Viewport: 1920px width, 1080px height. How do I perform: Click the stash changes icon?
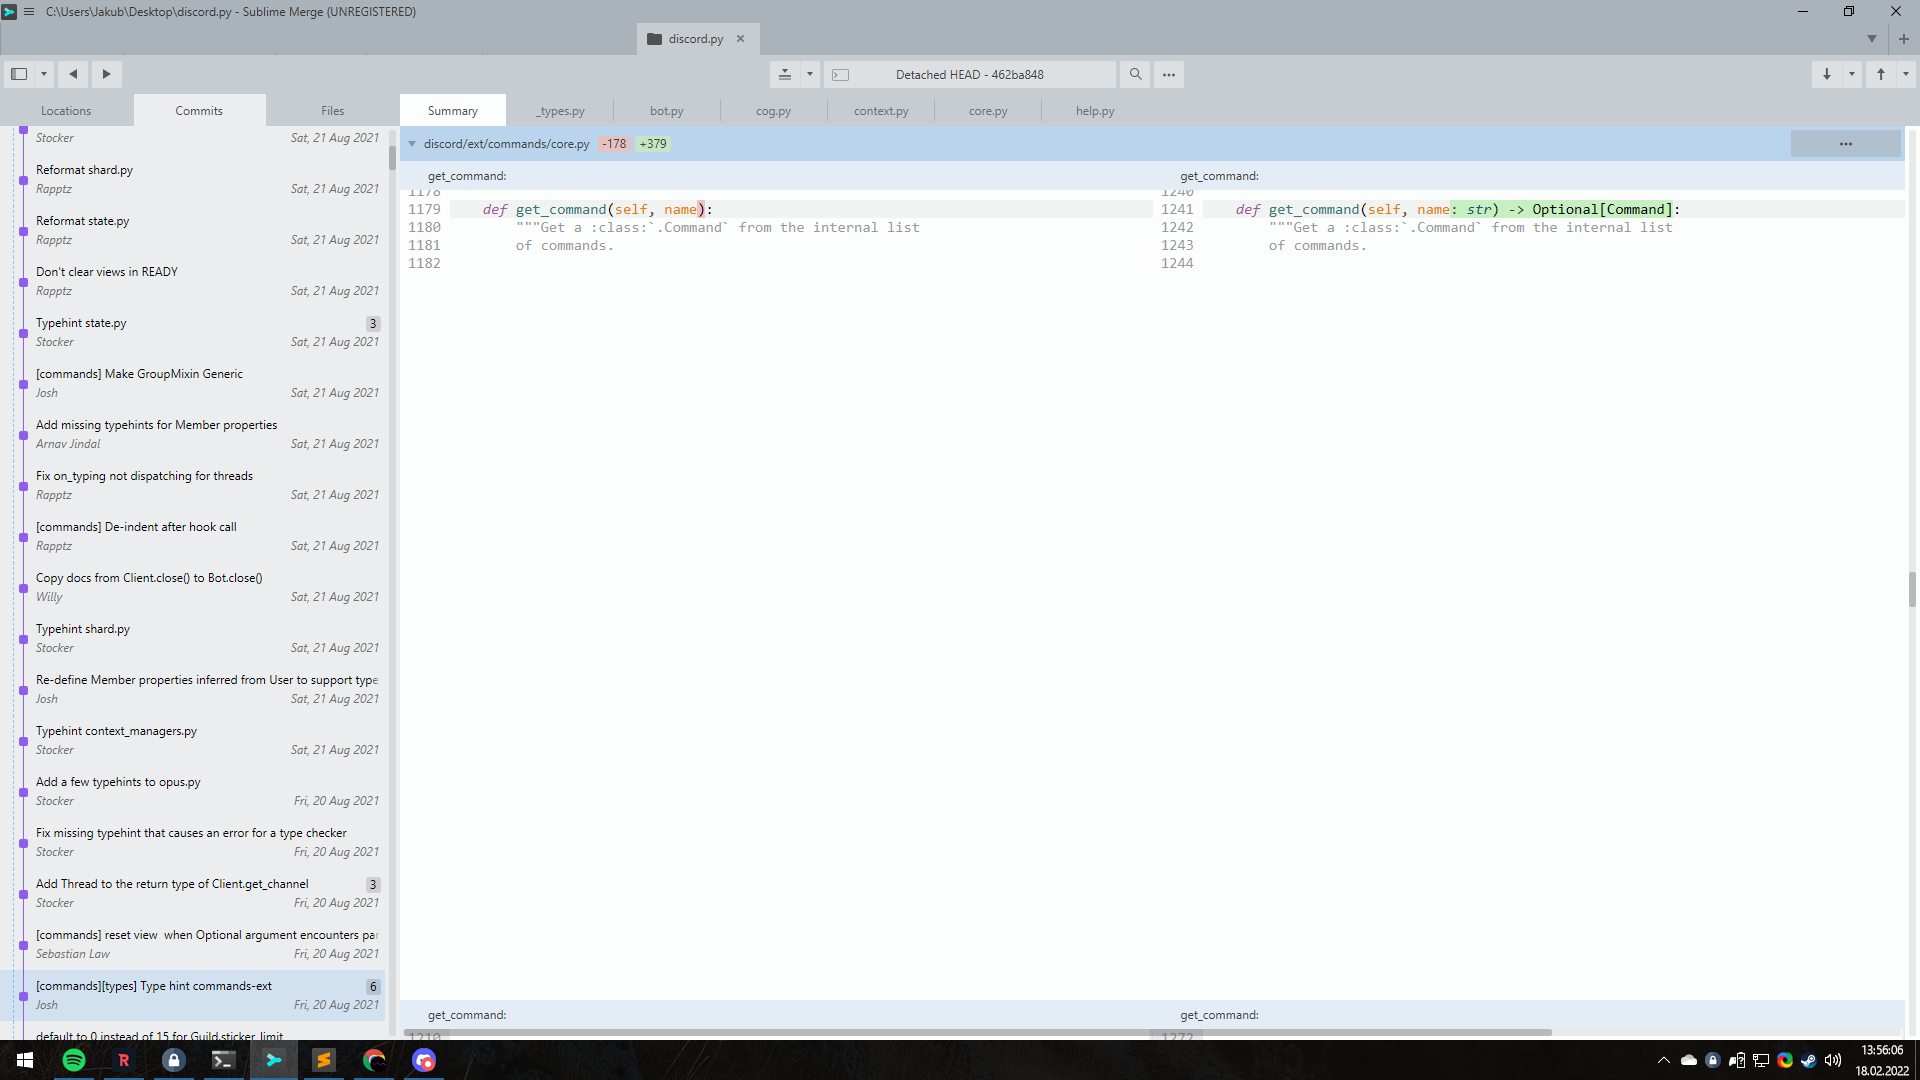785,74
